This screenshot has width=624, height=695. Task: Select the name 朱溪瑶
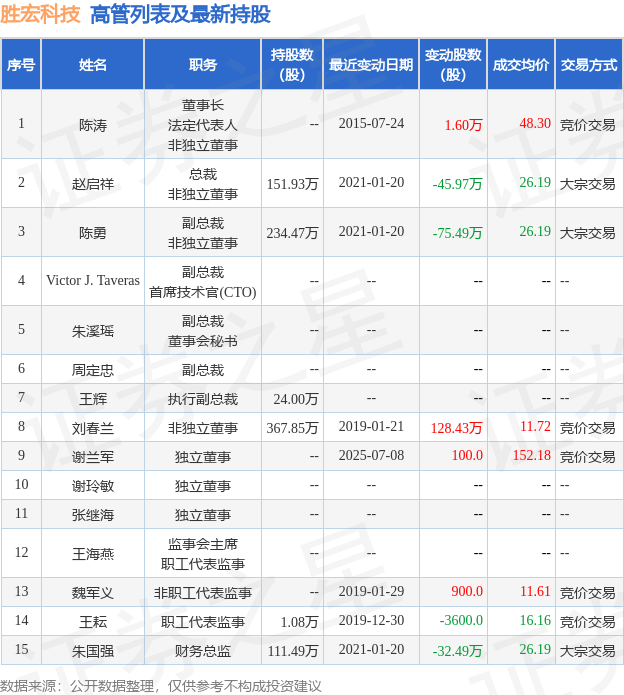(93, 331)
